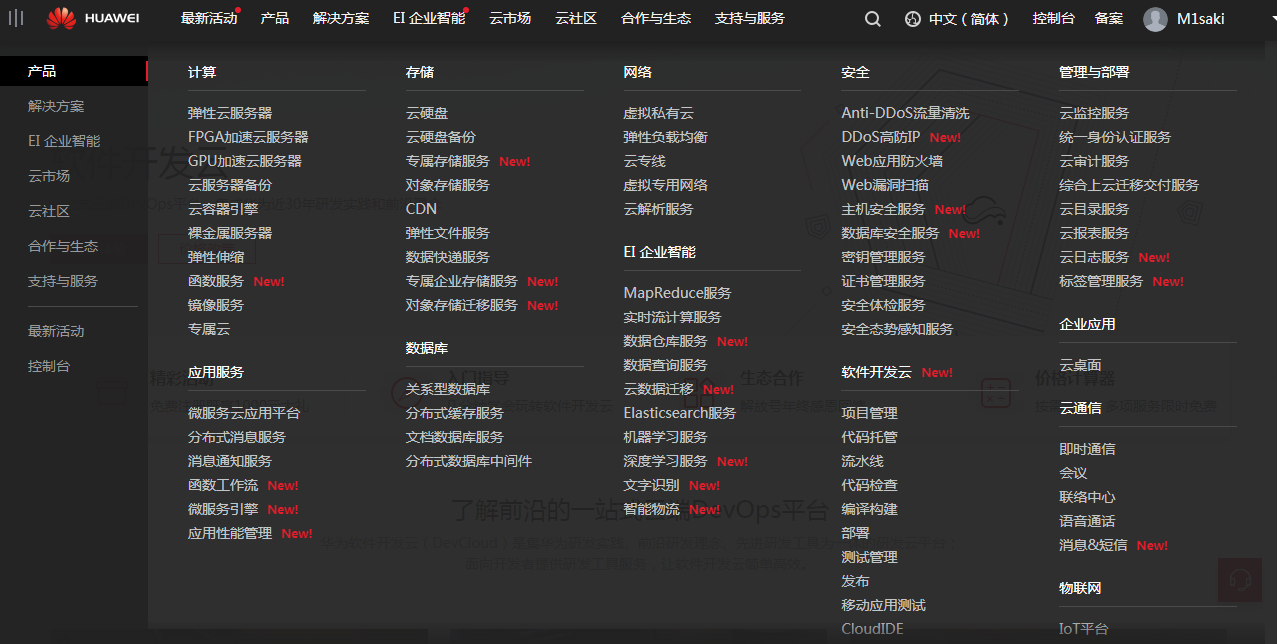The height and width of the screenshot is (644, 1277).
Task: Open 分布式数据库中间件 link
Action: (x=469, y=461)
